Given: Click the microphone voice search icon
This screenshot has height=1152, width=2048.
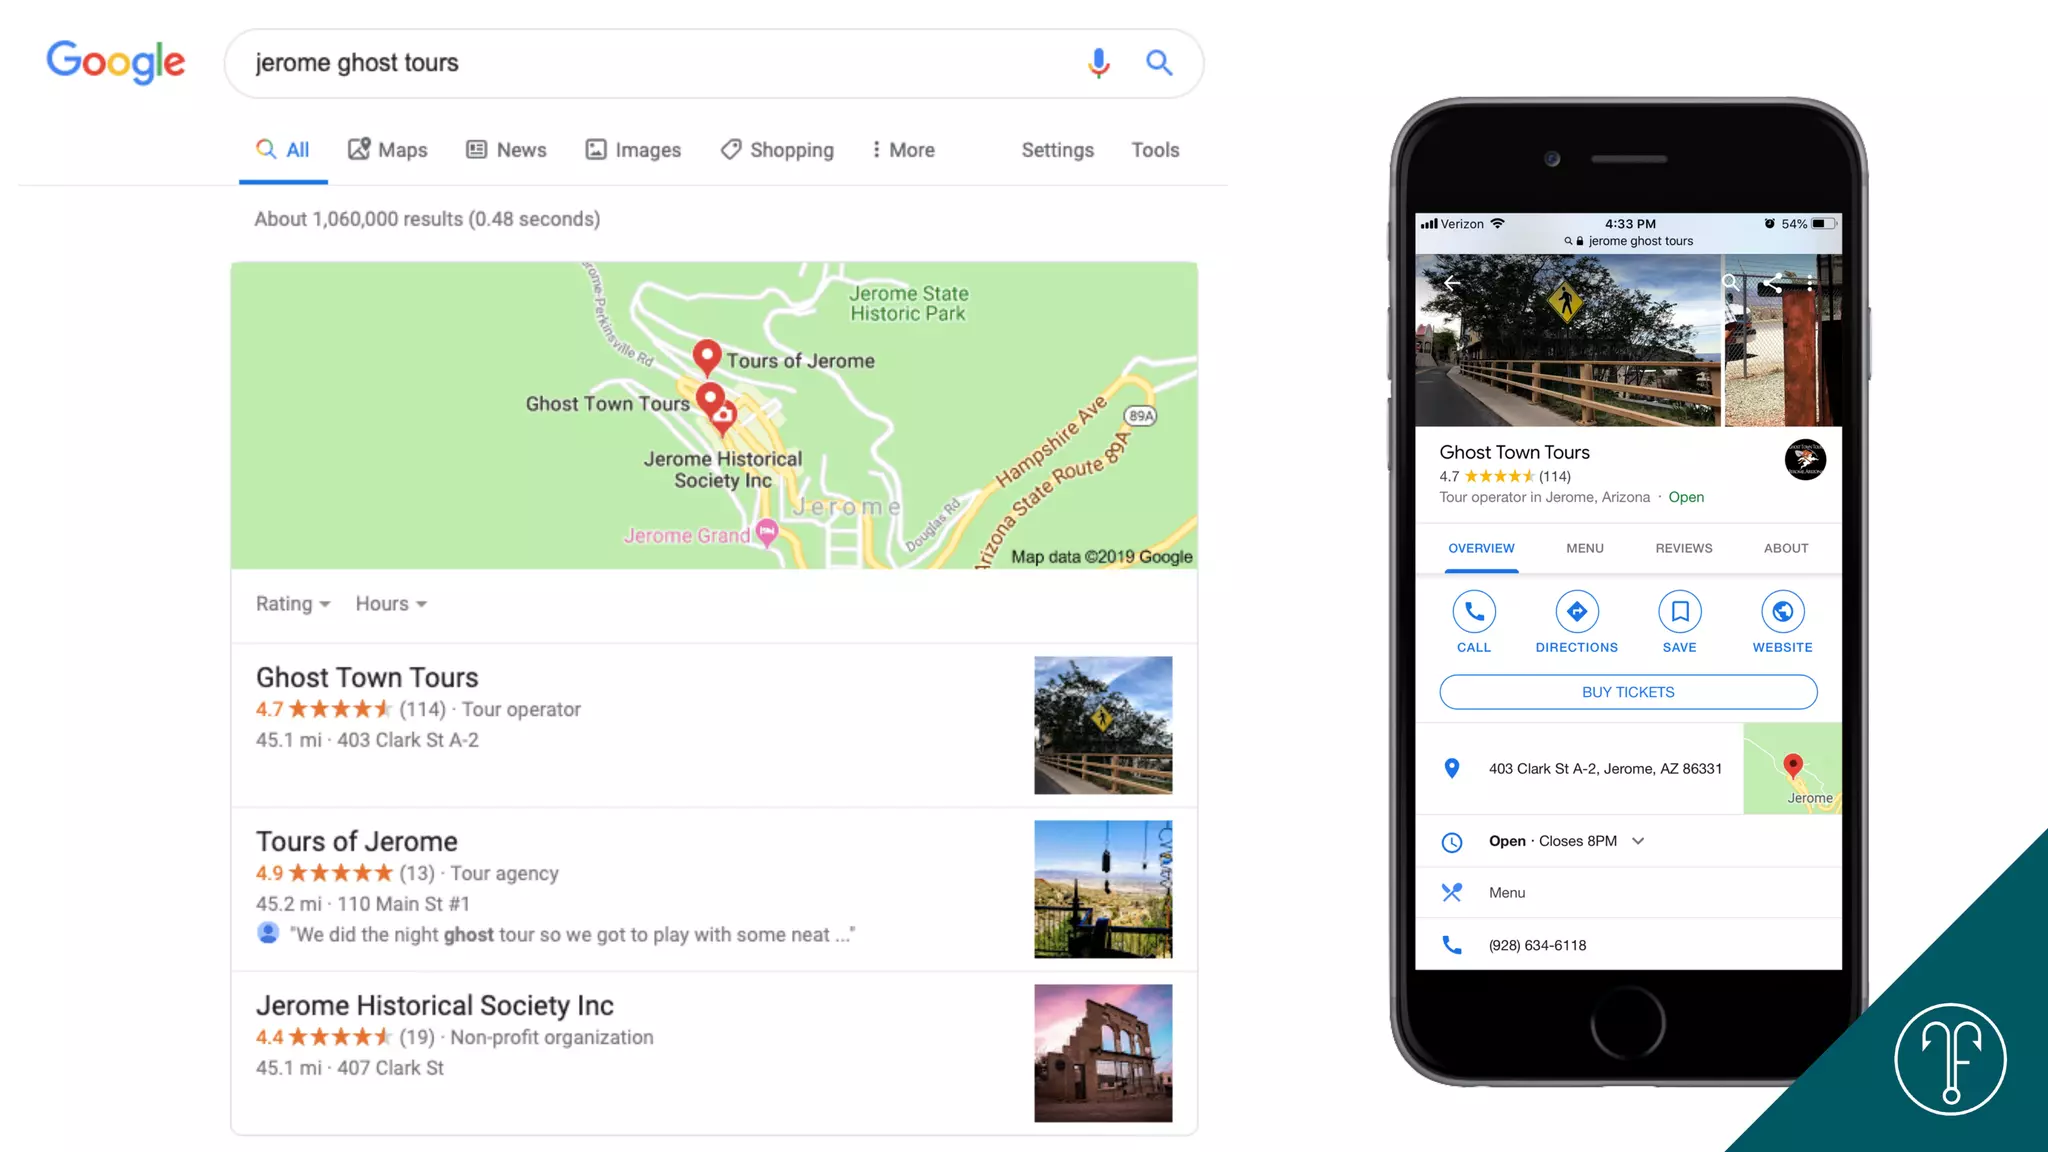Looking at the screenshot, I should pyautogui.click(x=1098, y=63).
